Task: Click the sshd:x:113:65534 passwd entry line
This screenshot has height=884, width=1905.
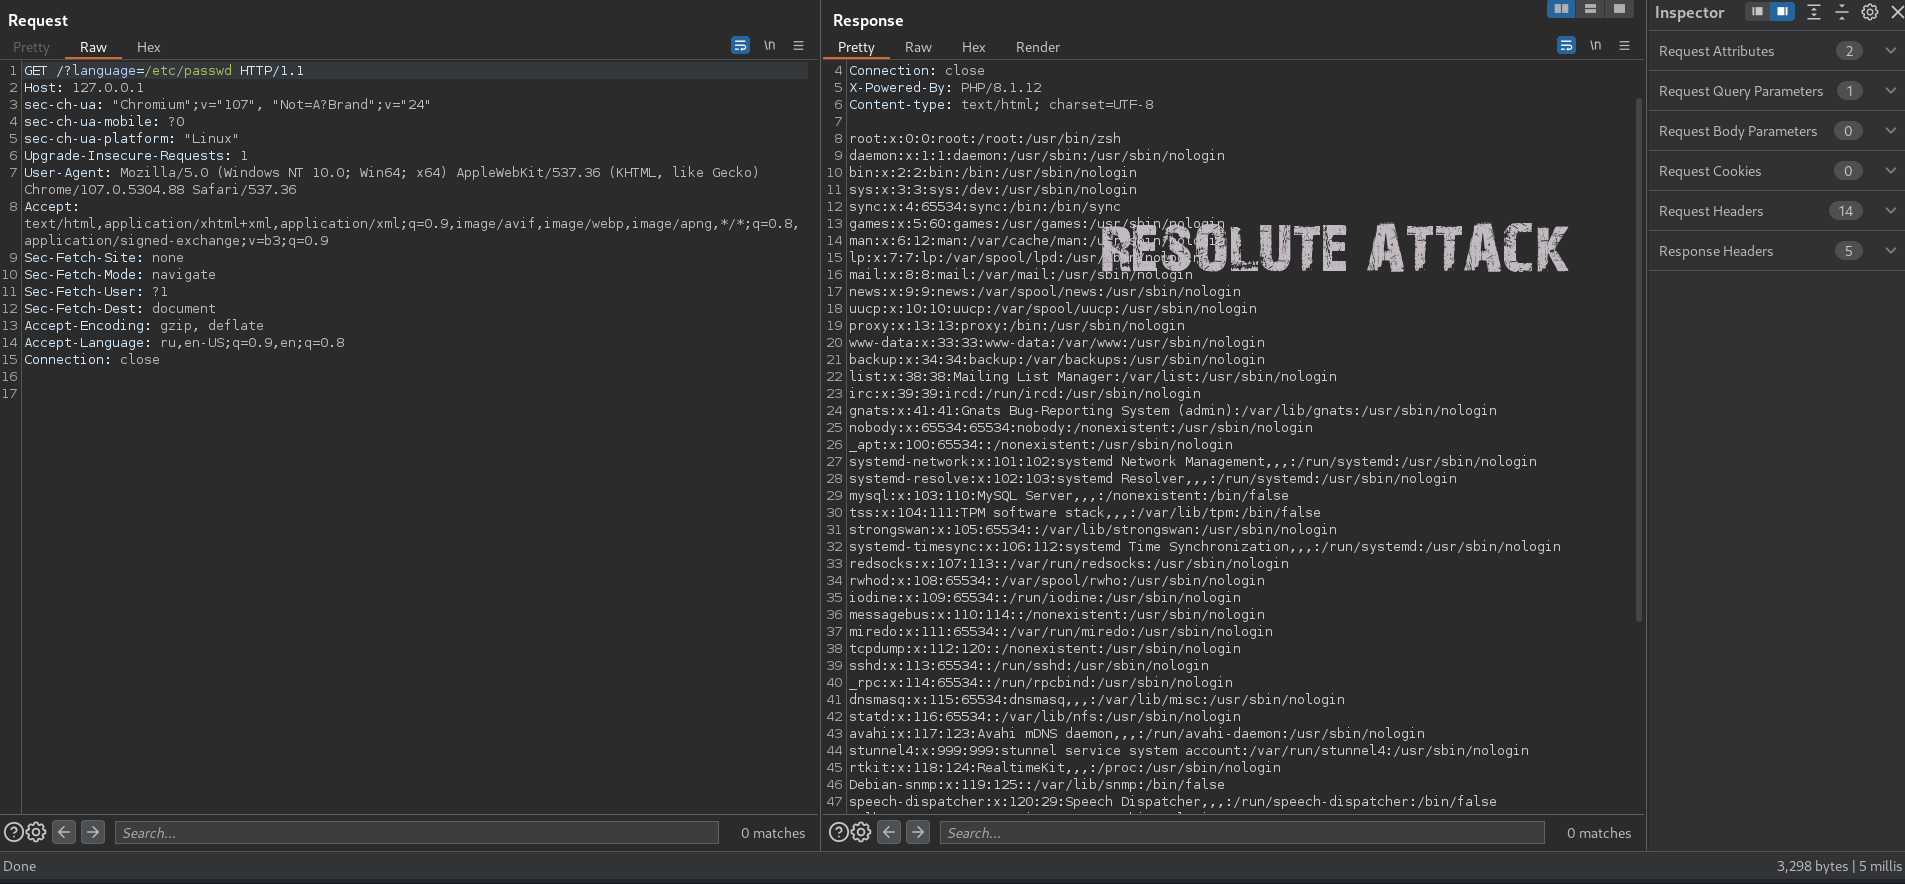Action: click(1029, 666)
